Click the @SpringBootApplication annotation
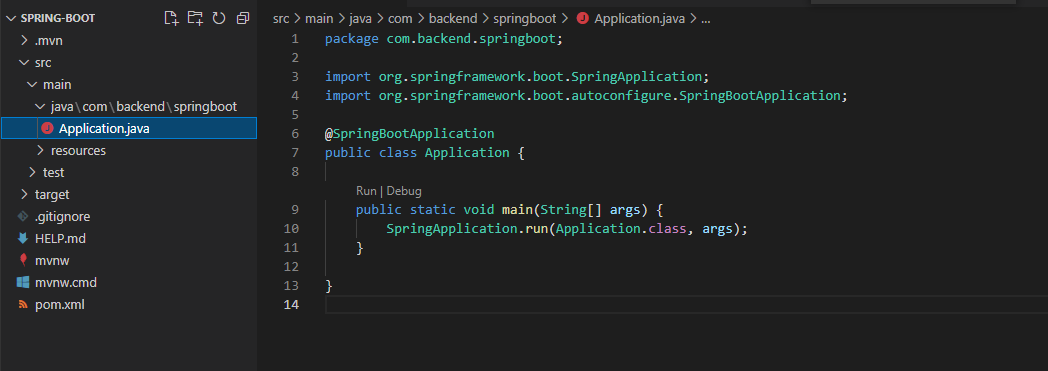The width and height of the screenshot is (1048, 371). coord(410,134)
